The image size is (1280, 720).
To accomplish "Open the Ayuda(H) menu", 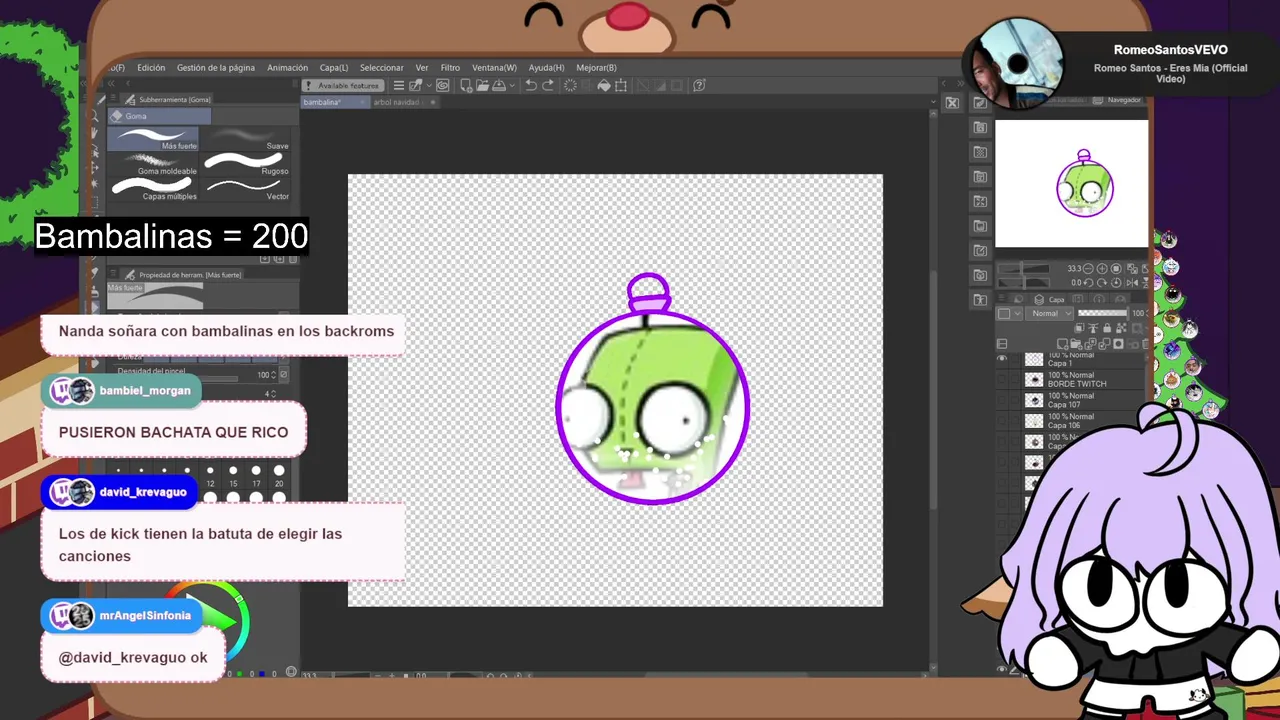I will [x=546, y=68].
